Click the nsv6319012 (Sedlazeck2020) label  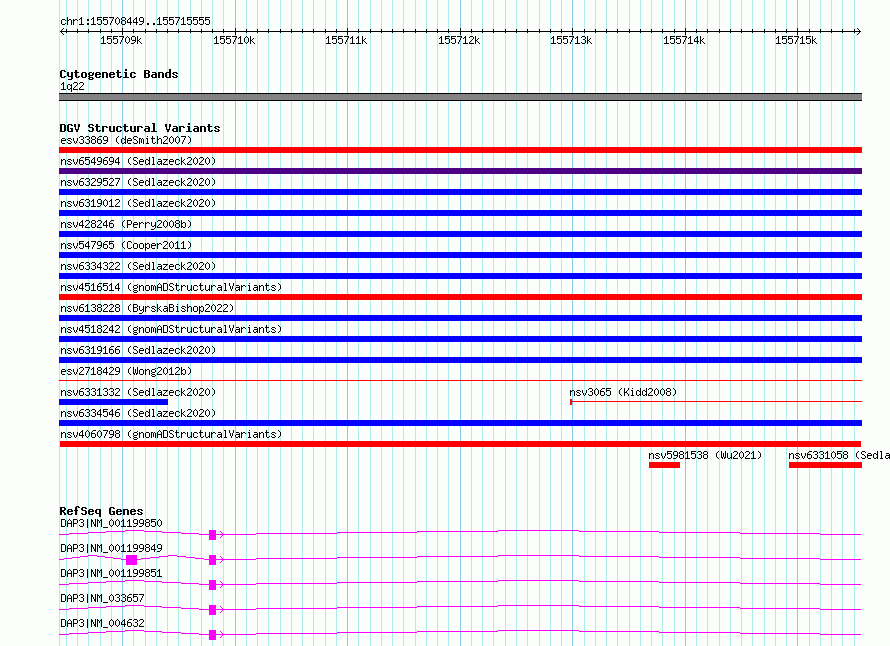[x=138, y=203]
